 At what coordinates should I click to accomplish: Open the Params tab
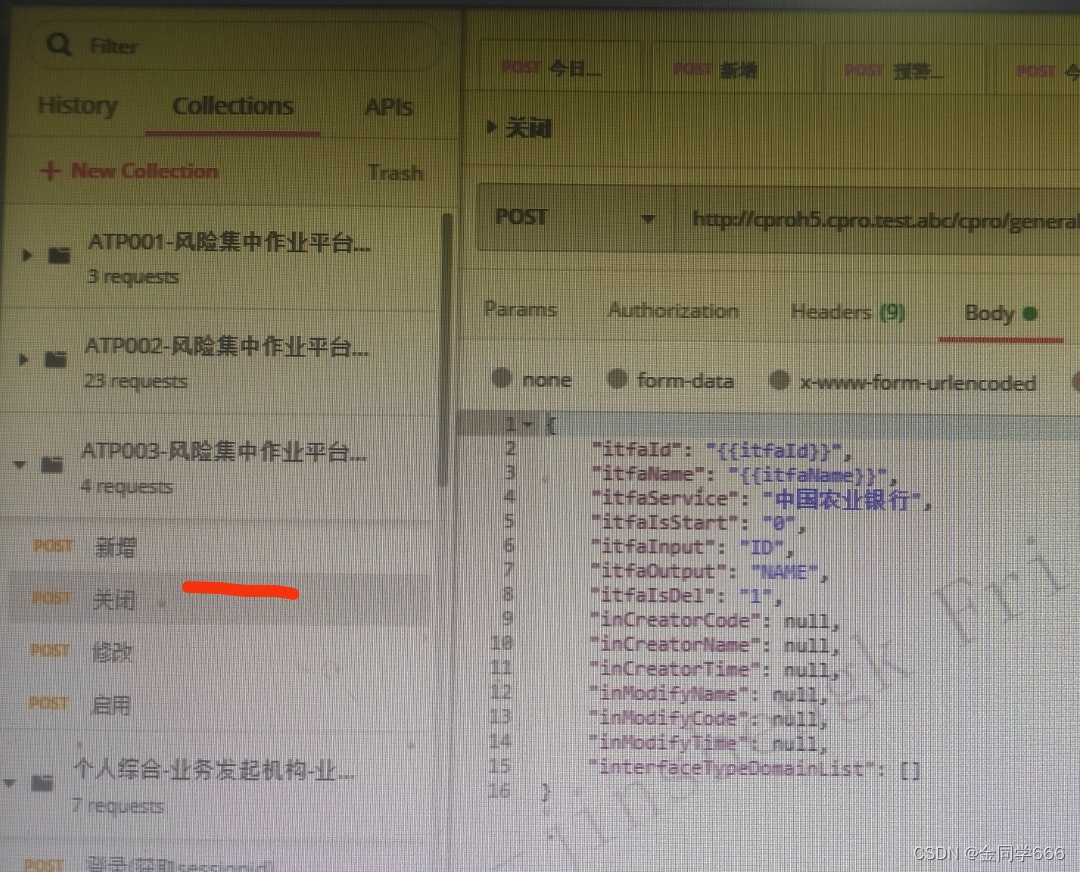coord(520,309)
